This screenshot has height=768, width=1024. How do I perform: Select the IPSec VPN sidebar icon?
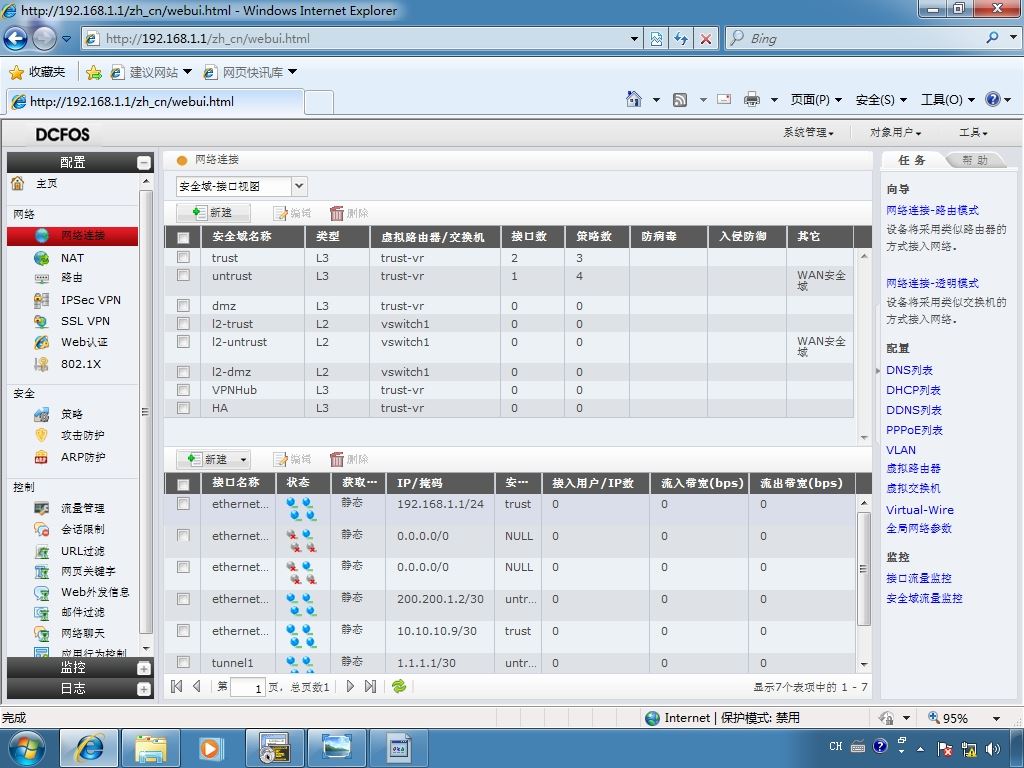point(42,300)
